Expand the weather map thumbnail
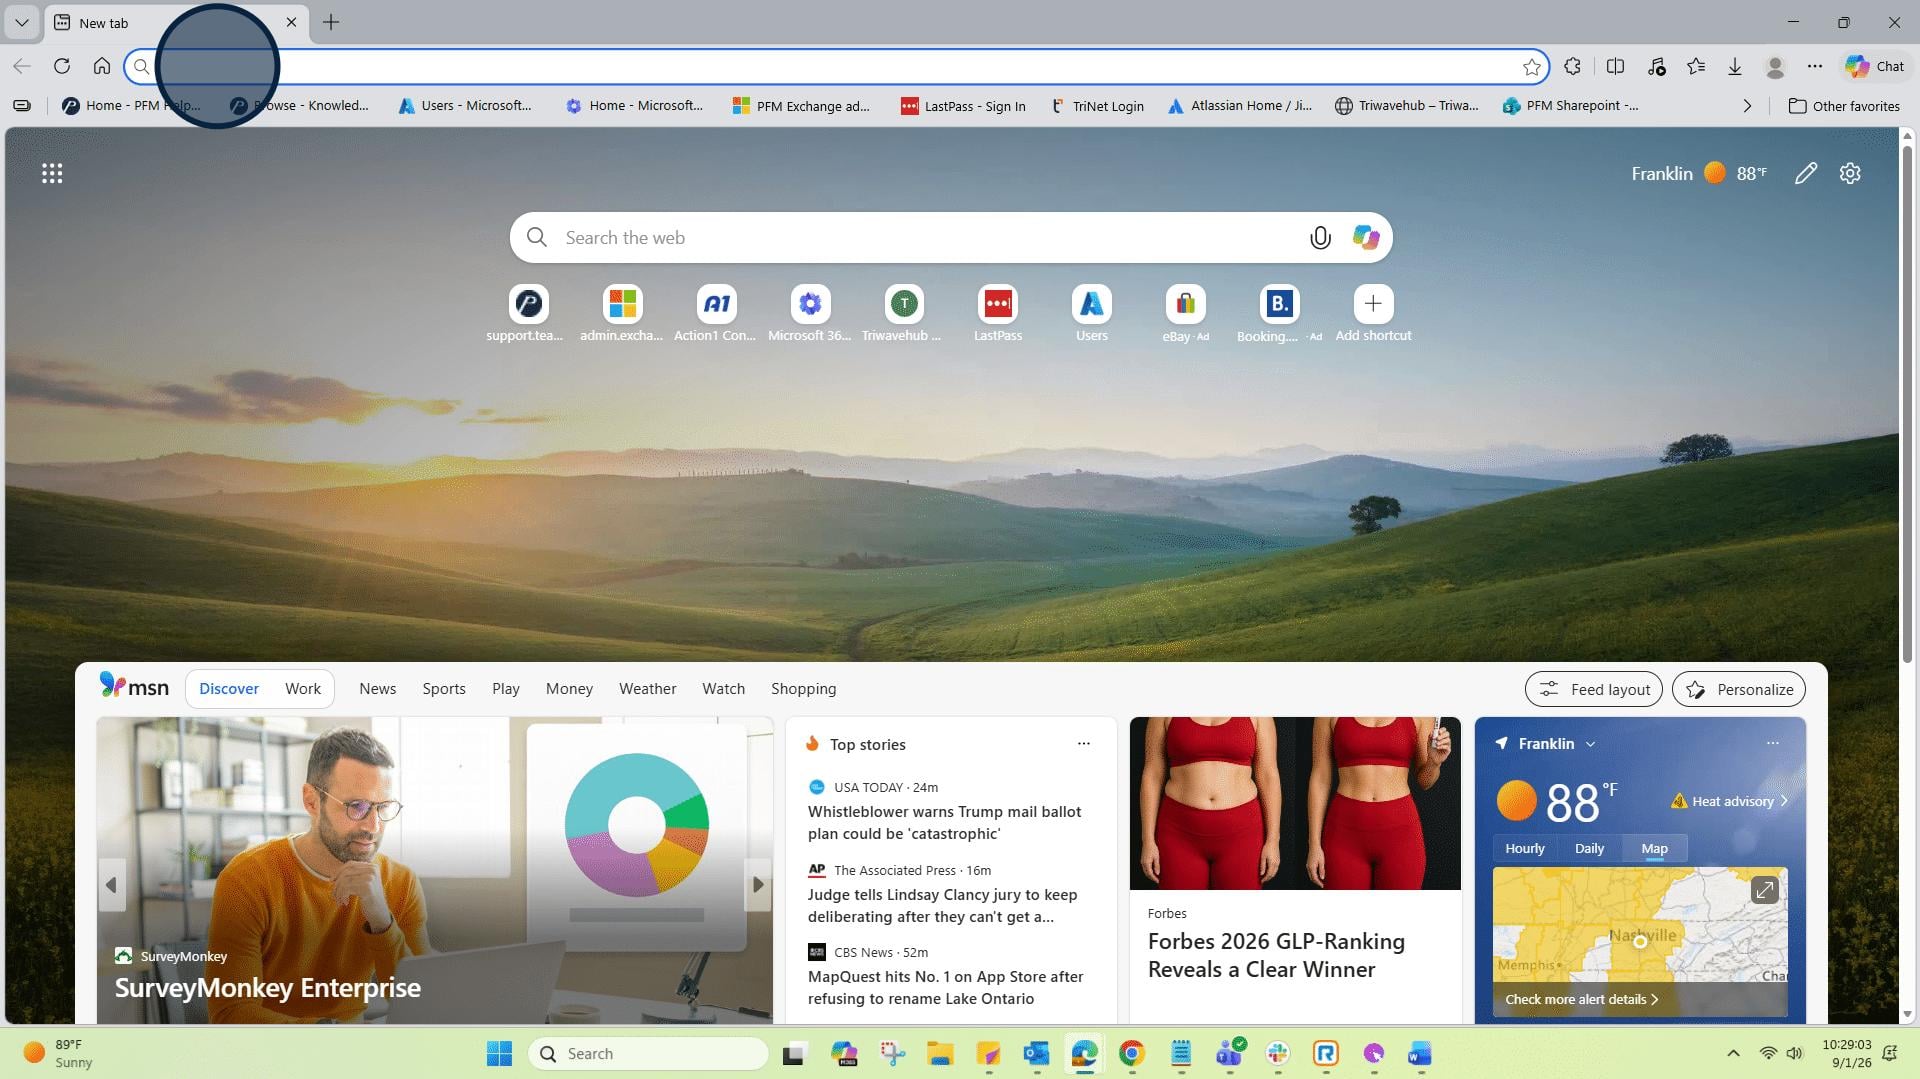Image resolution: width=1920 pixels, height=1079 pixels. 1764,889
